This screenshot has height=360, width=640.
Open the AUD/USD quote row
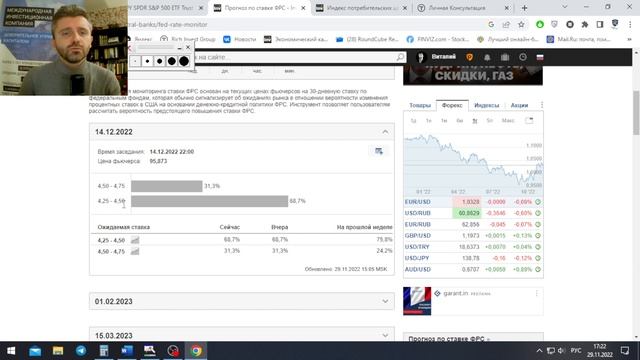point(473,269)
